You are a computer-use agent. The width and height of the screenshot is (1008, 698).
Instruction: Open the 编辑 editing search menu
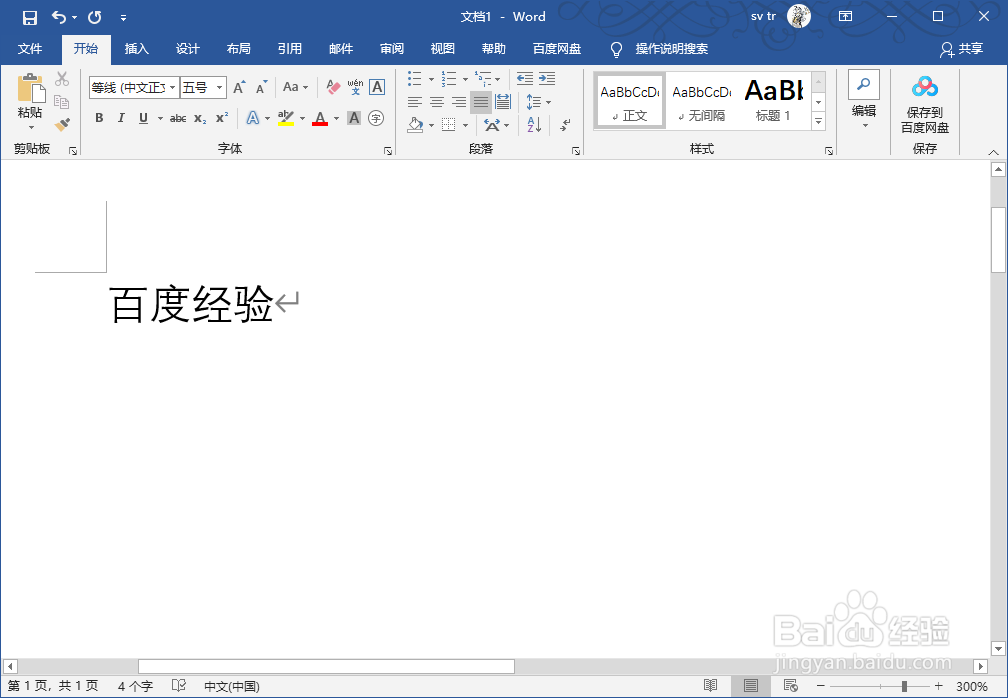coord(864,99)
